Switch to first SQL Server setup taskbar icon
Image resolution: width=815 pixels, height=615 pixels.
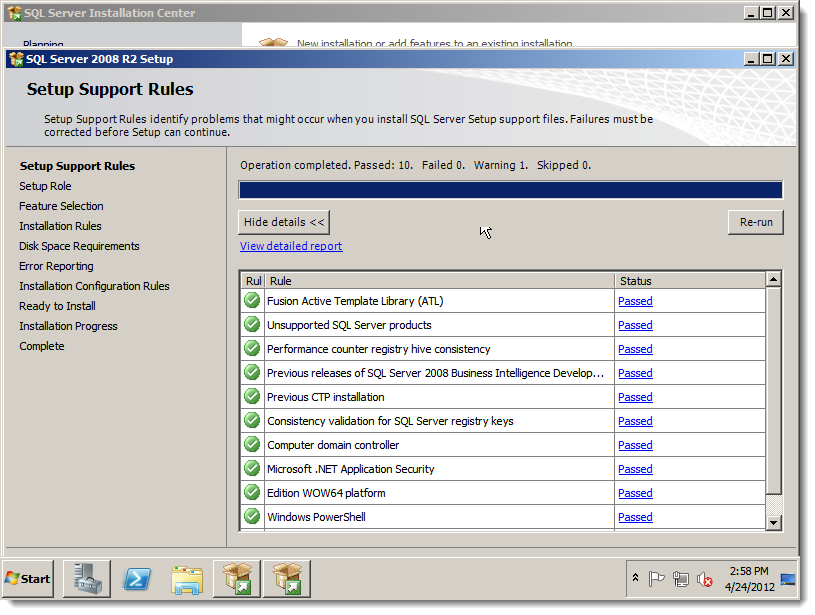236,579
